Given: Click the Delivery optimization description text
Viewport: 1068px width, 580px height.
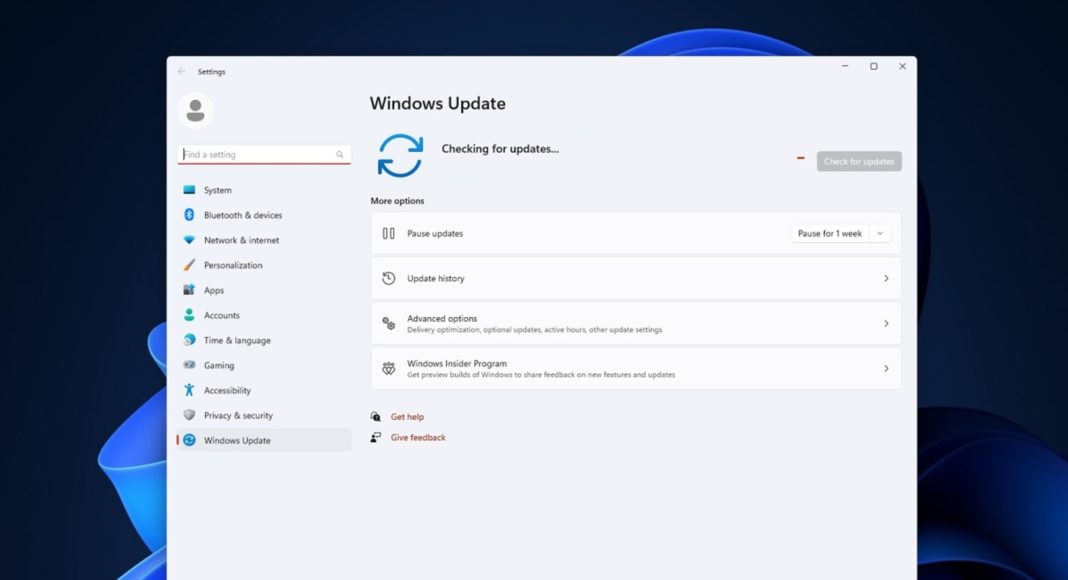Looking at the screenshot, I should point(534,329).
